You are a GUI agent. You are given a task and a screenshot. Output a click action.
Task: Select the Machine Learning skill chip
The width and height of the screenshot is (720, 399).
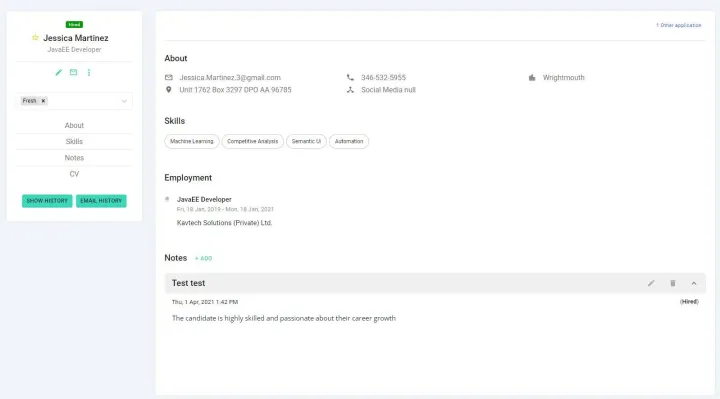point(191,141)
